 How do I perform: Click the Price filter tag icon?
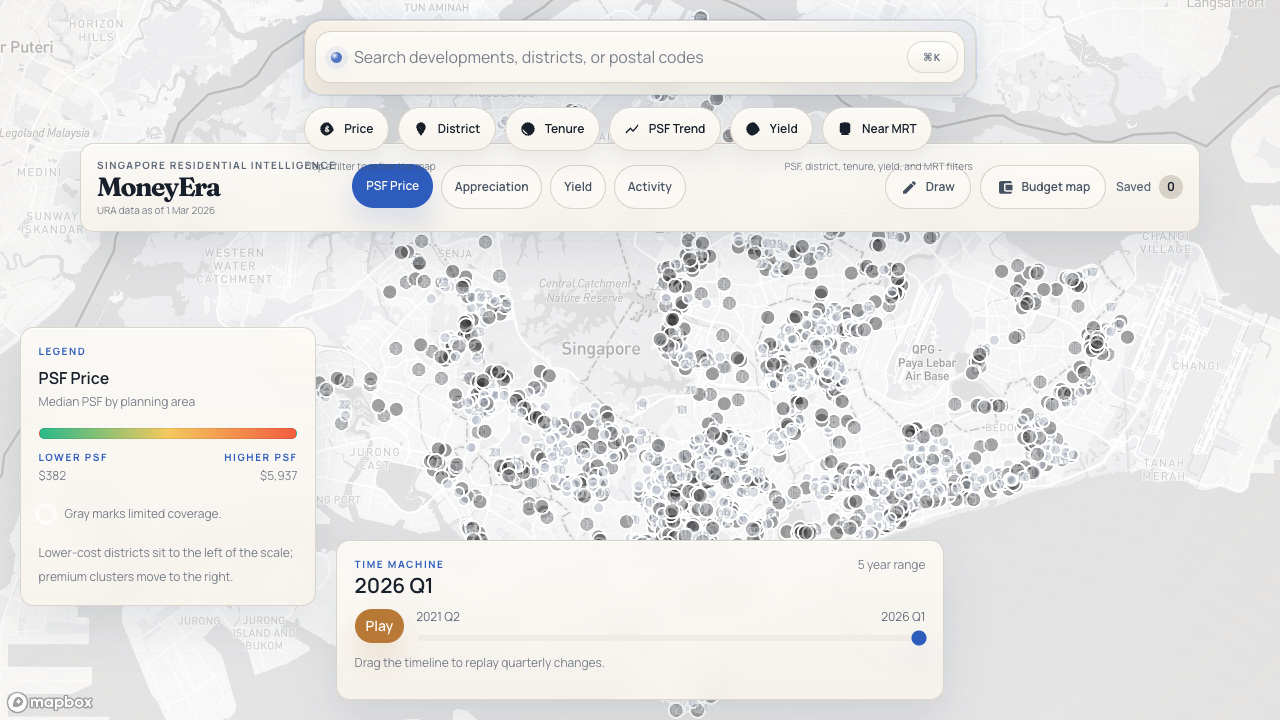click(327, 129)
